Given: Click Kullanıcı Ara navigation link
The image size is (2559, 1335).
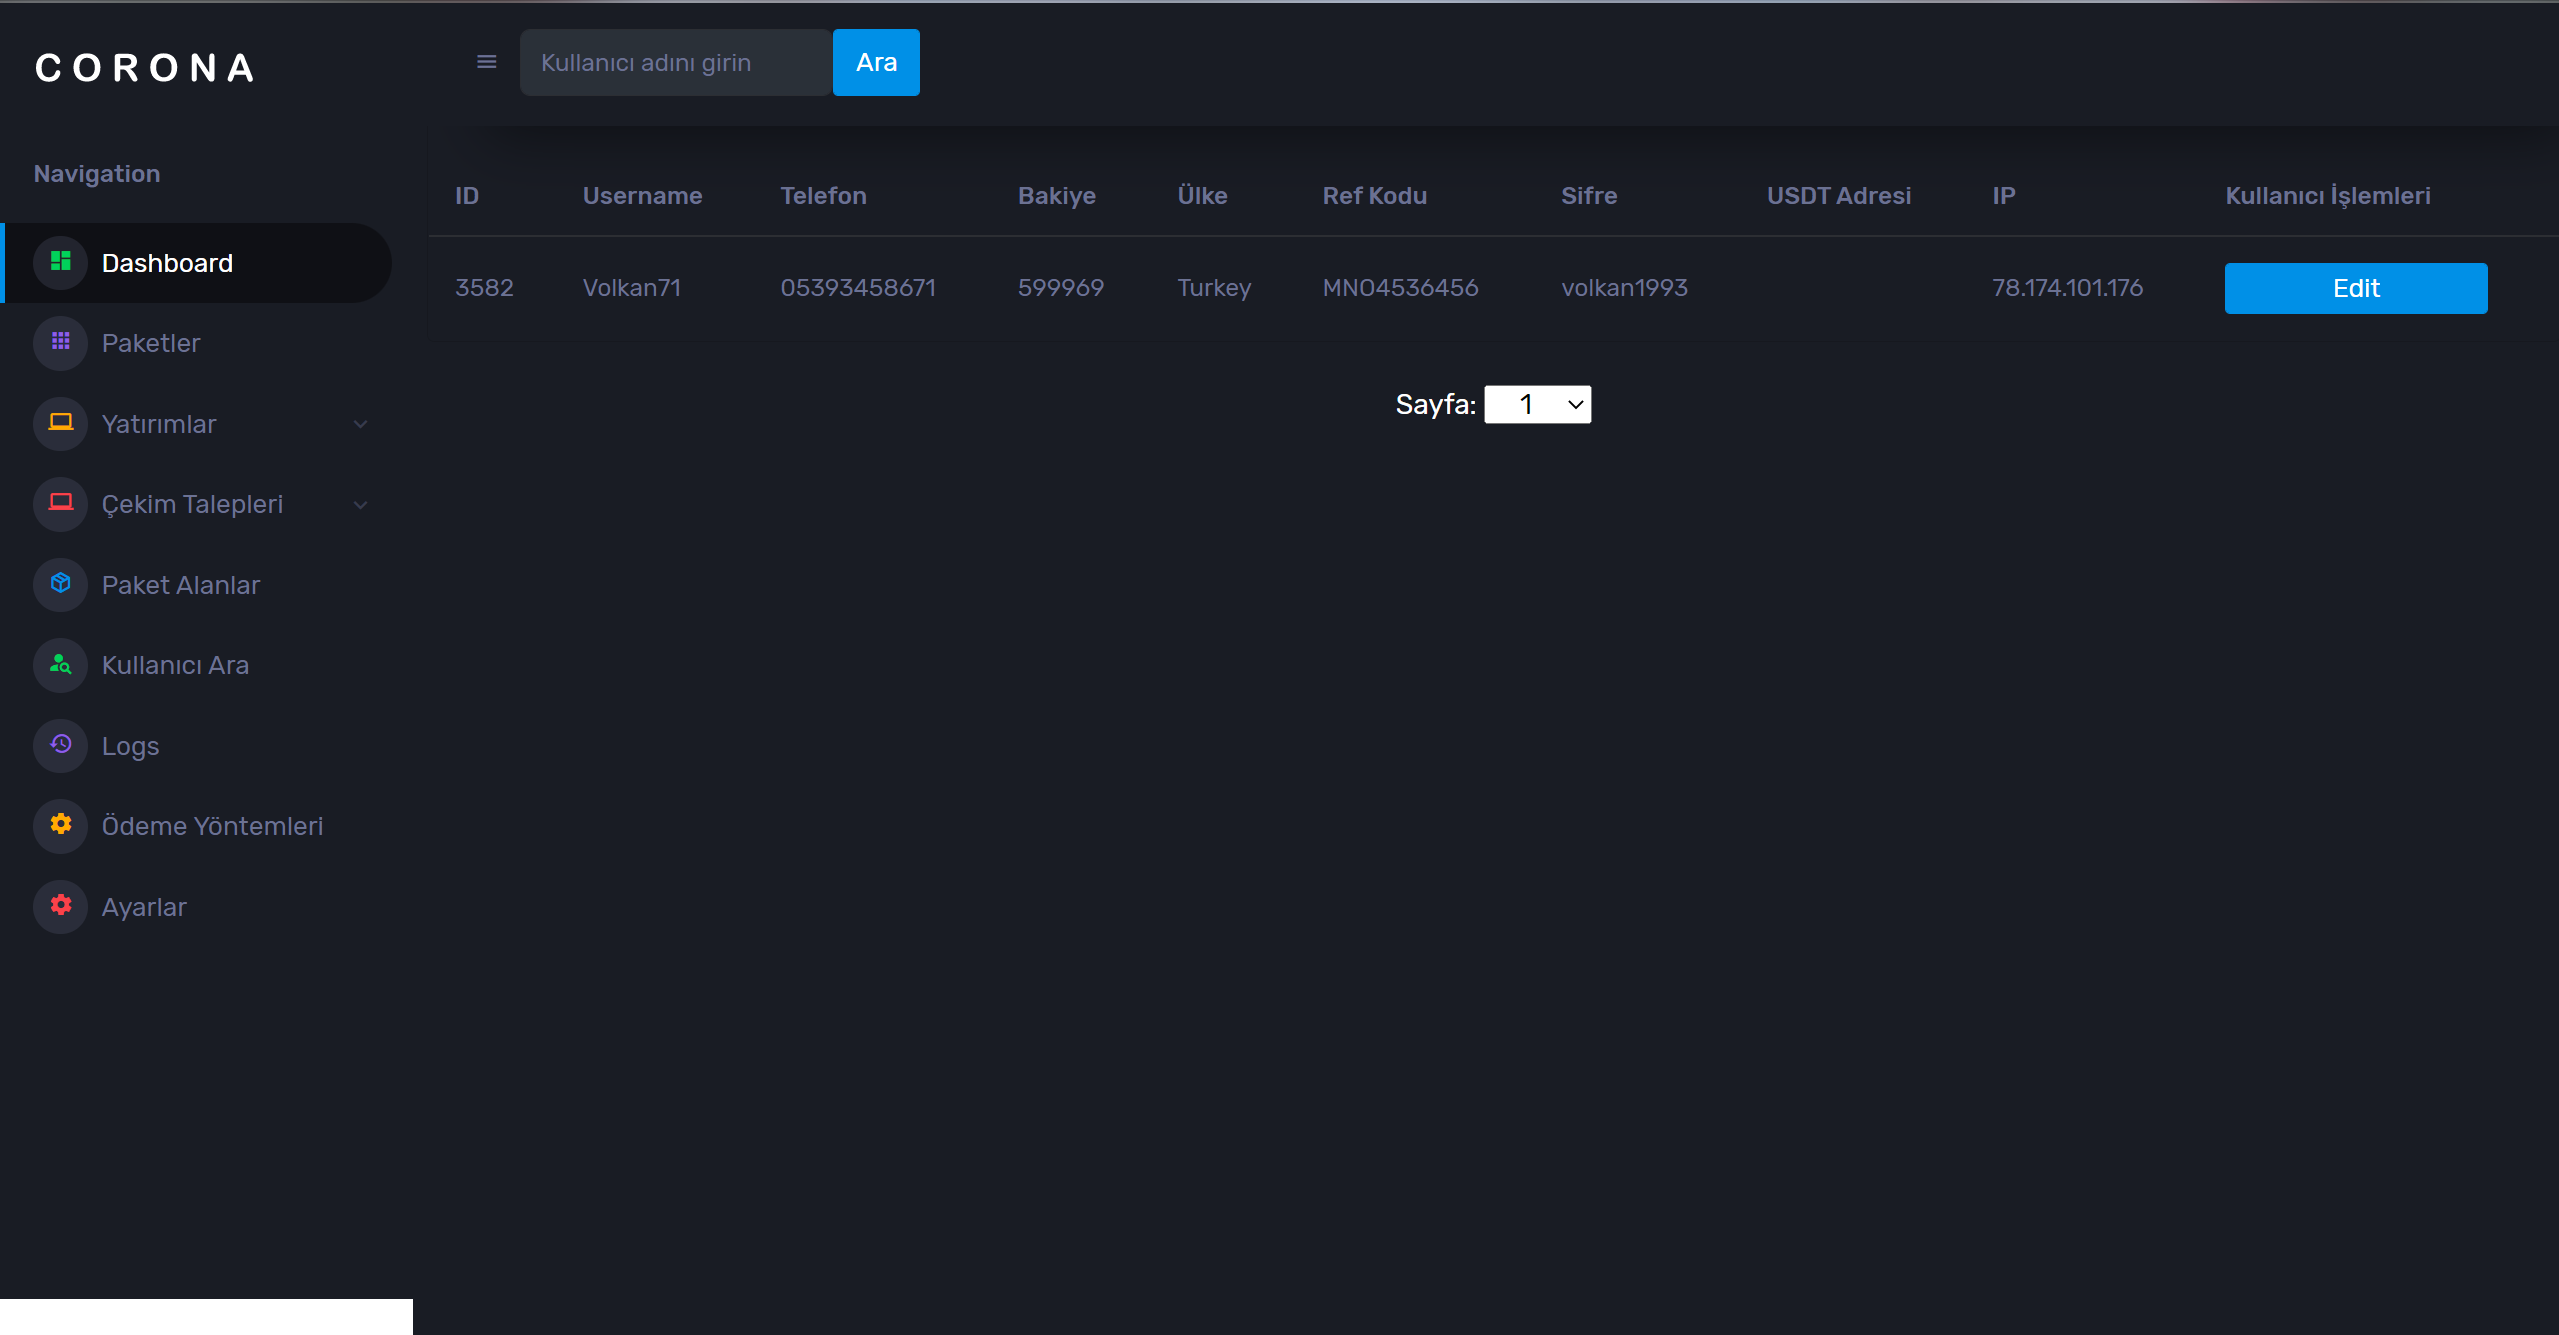Looking at the screenshot, I should [176, 665].
